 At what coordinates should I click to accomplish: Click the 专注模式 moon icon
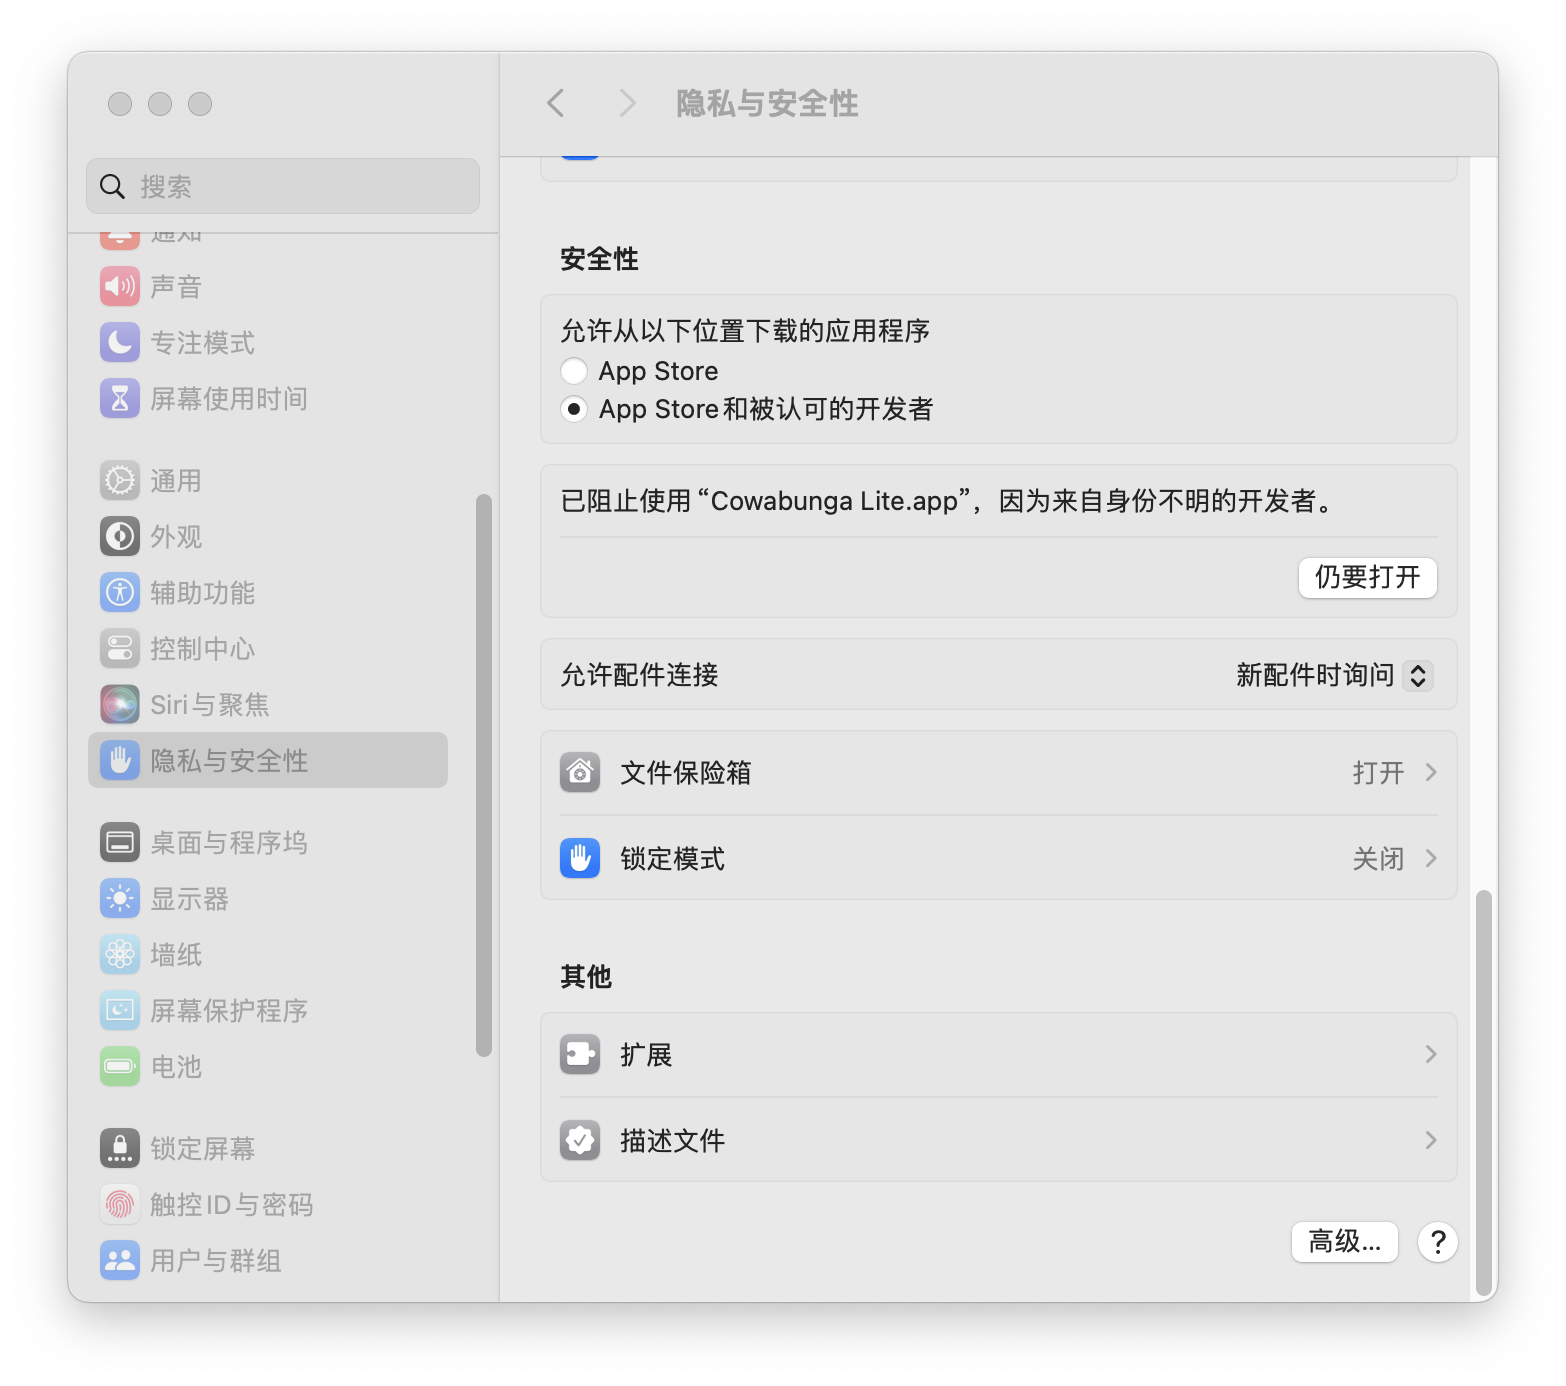120,343
